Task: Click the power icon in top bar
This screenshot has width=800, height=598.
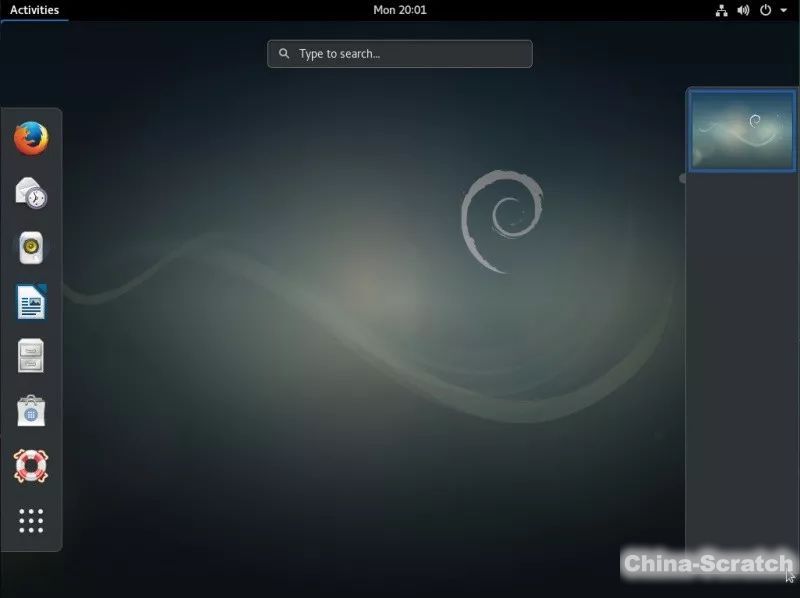Action: click(766, 10)
